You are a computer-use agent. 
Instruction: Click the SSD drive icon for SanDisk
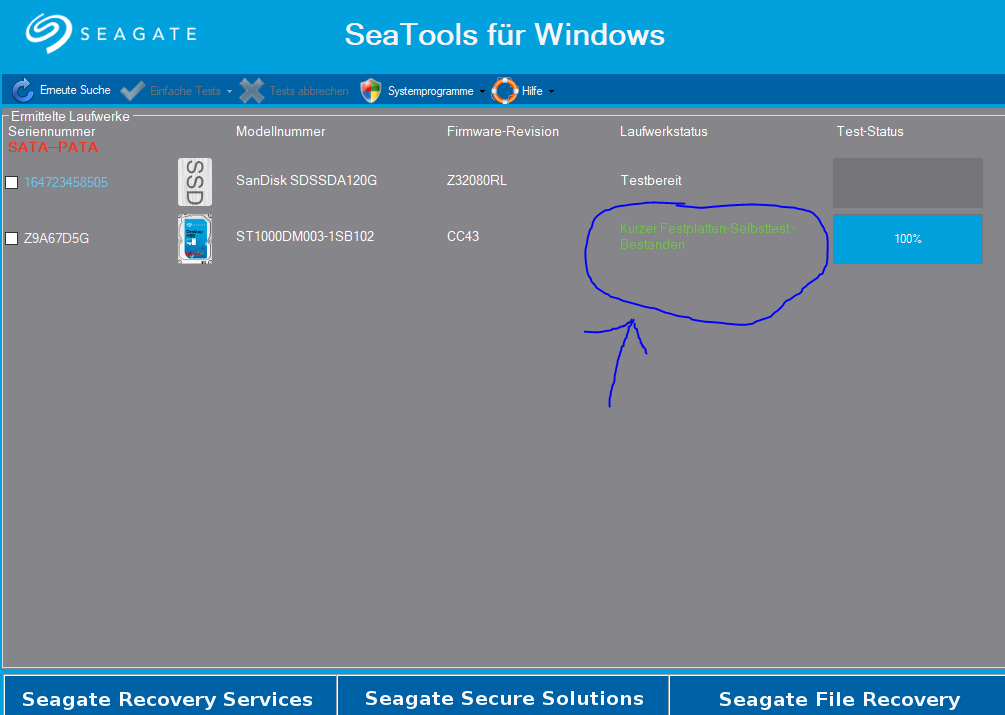pos(195,182)
